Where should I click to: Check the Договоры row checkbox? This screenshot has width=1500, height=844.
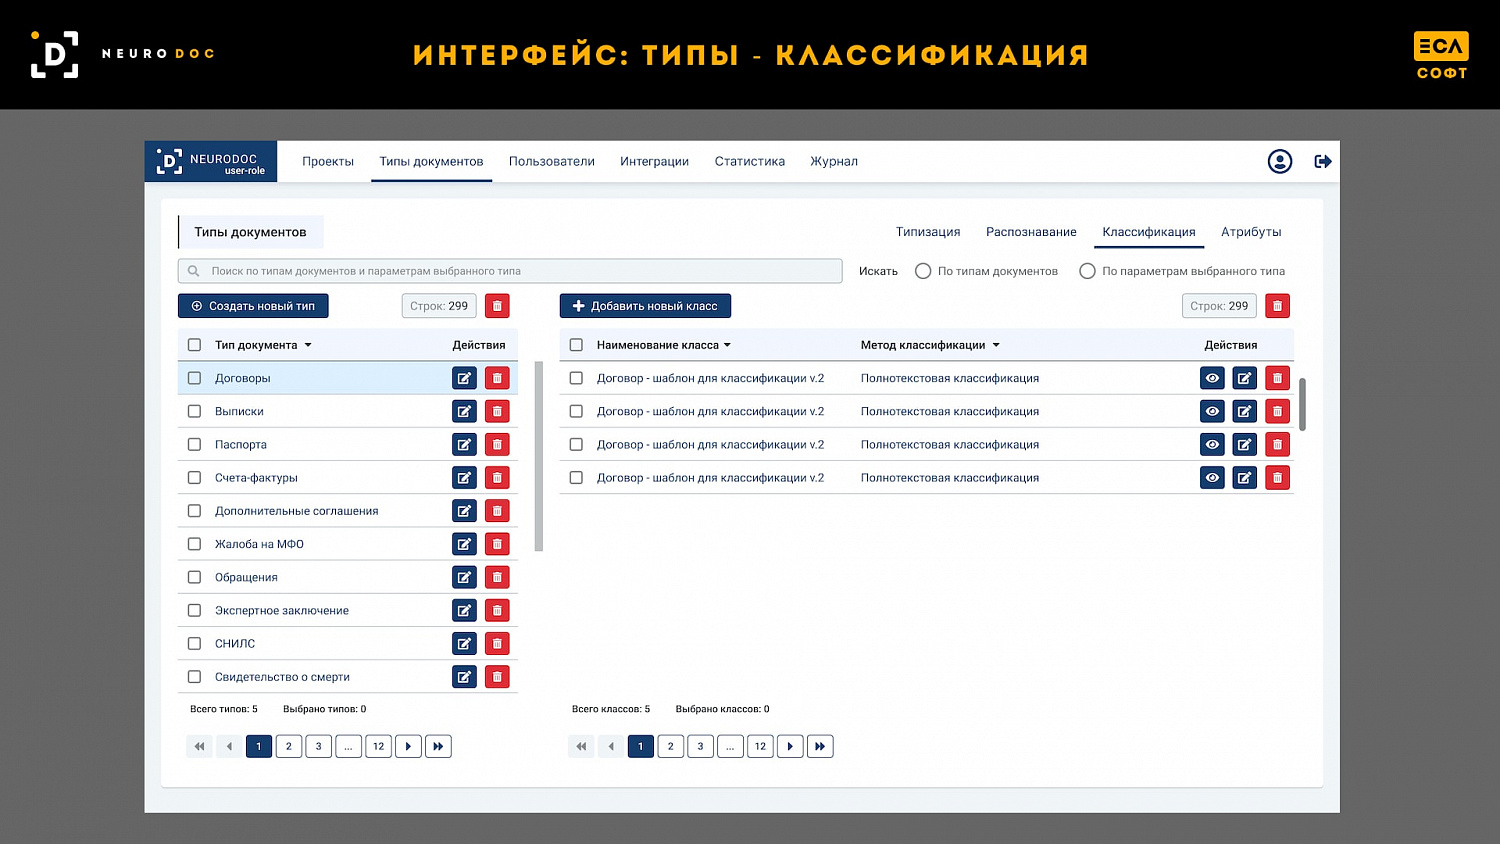[x=194, y=378]
